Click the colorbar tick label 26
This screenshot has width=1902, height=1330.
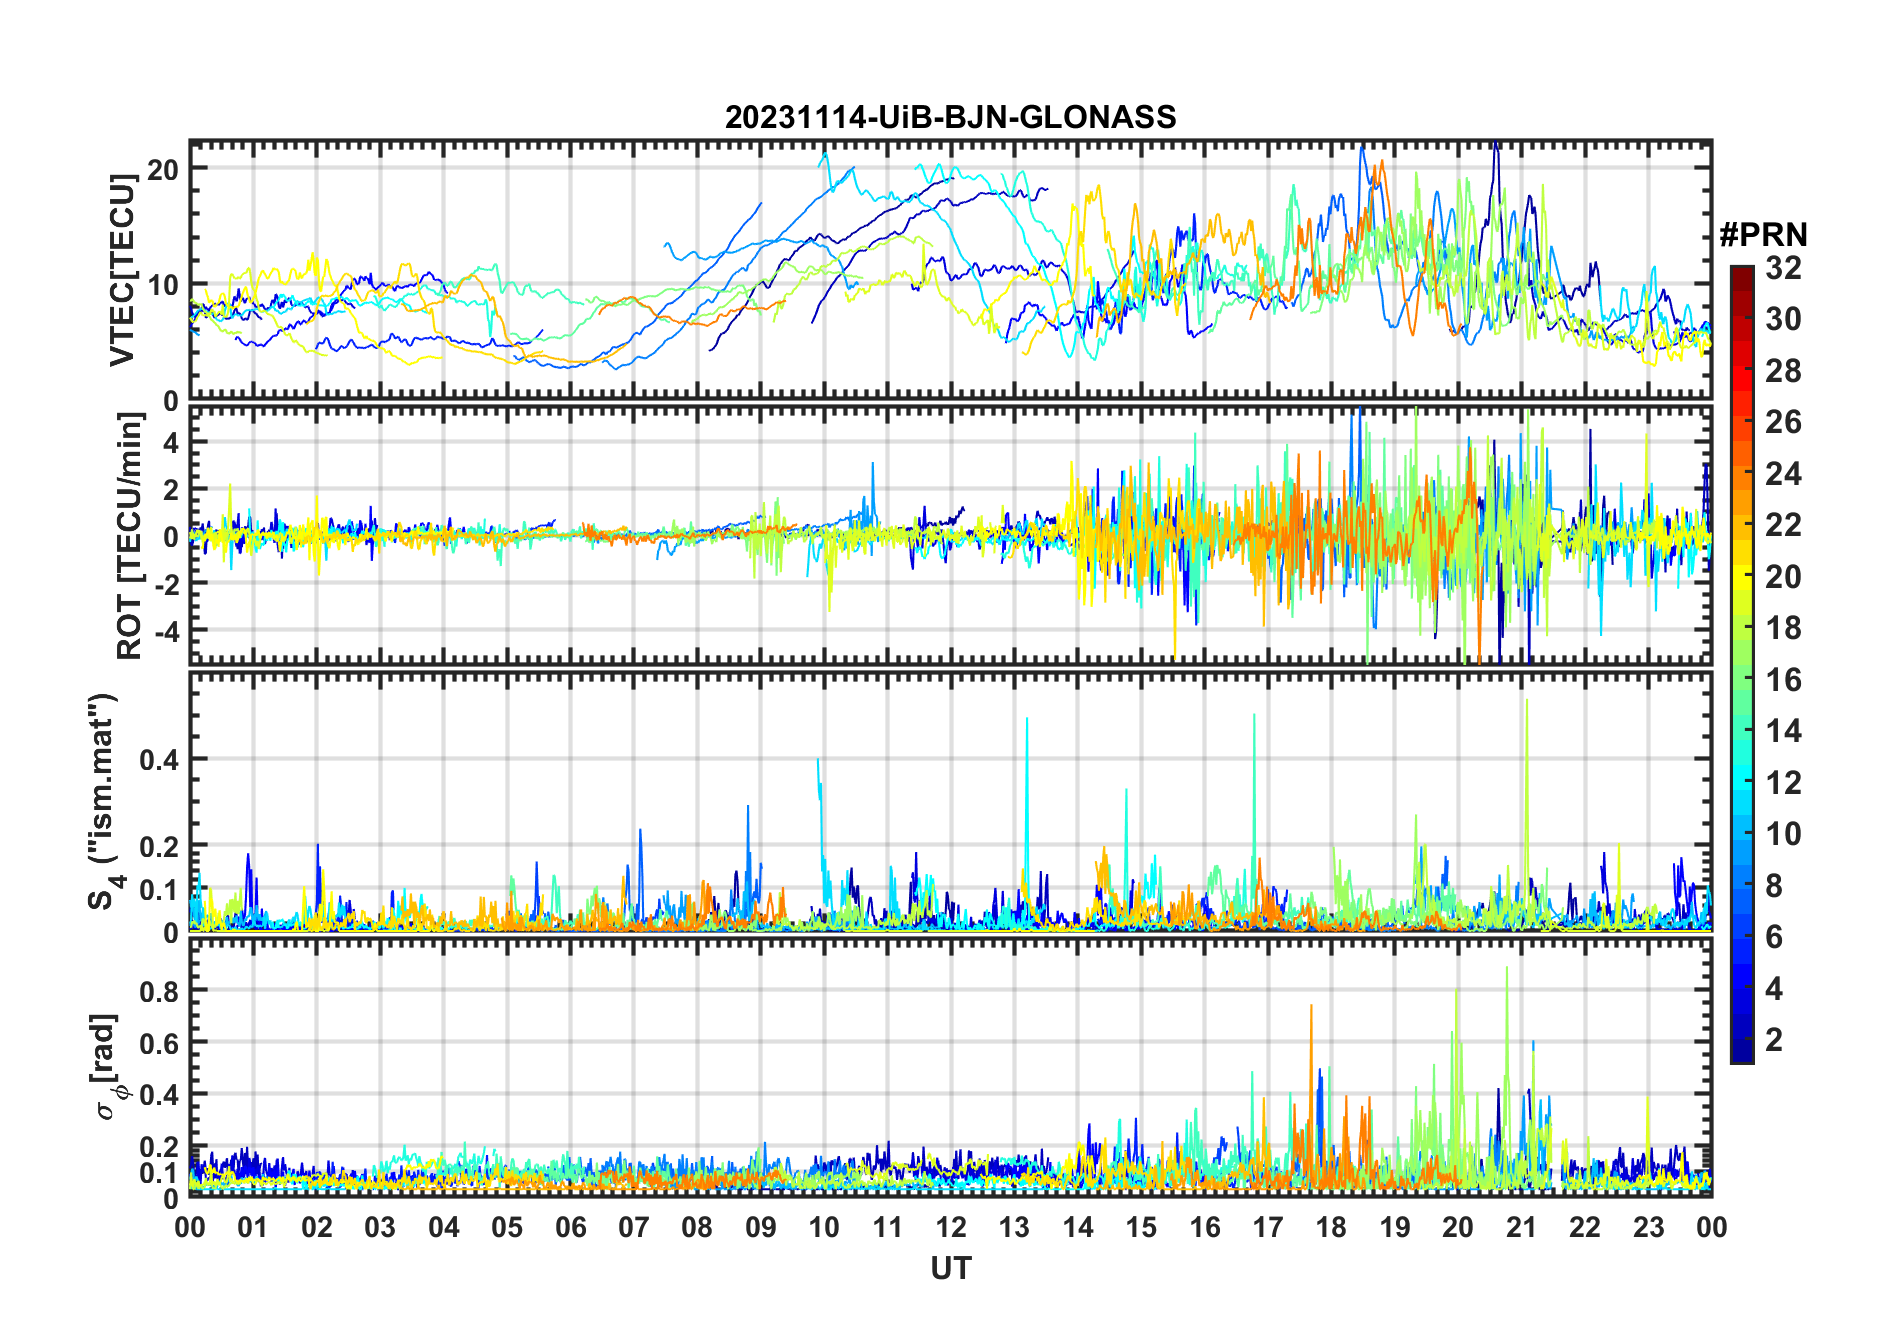coord(1783,422)
